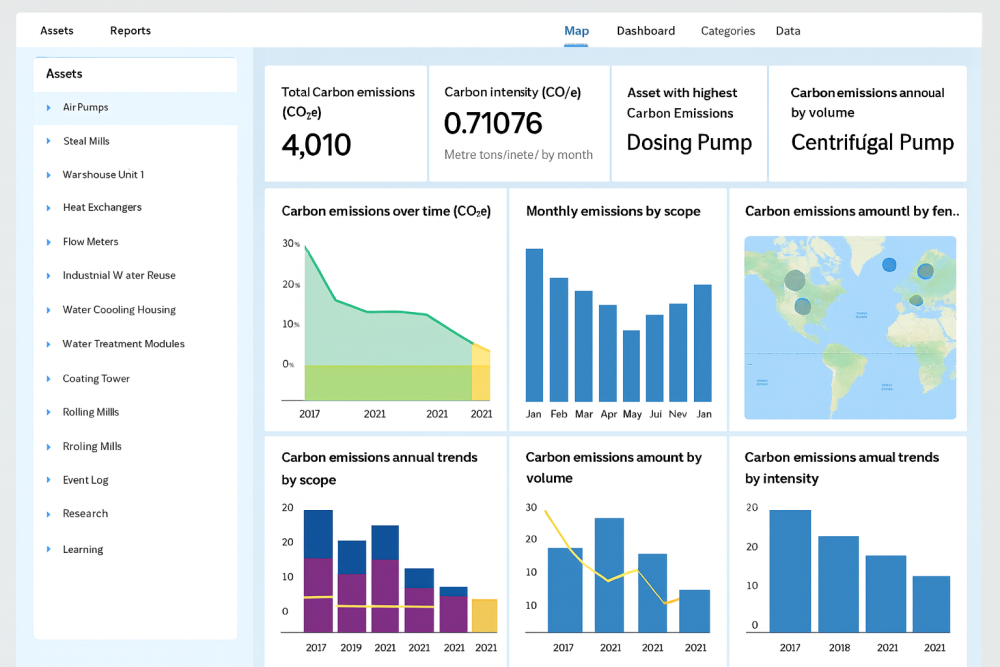Image resolution: width=1000 pixels, height=667 pixels.
Task: Open Warshouse Unit 1 asset
Action: tap(103, 175)
